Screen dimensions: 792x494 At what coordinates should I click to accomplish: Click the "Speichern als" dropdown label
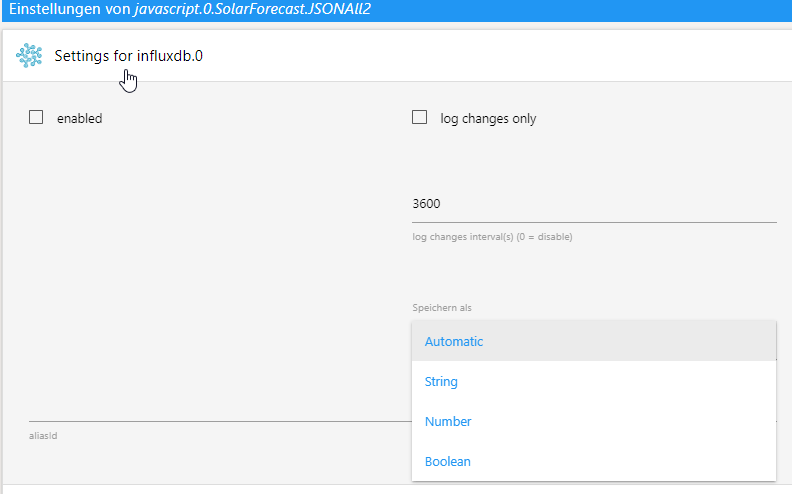tap(442, 307)
